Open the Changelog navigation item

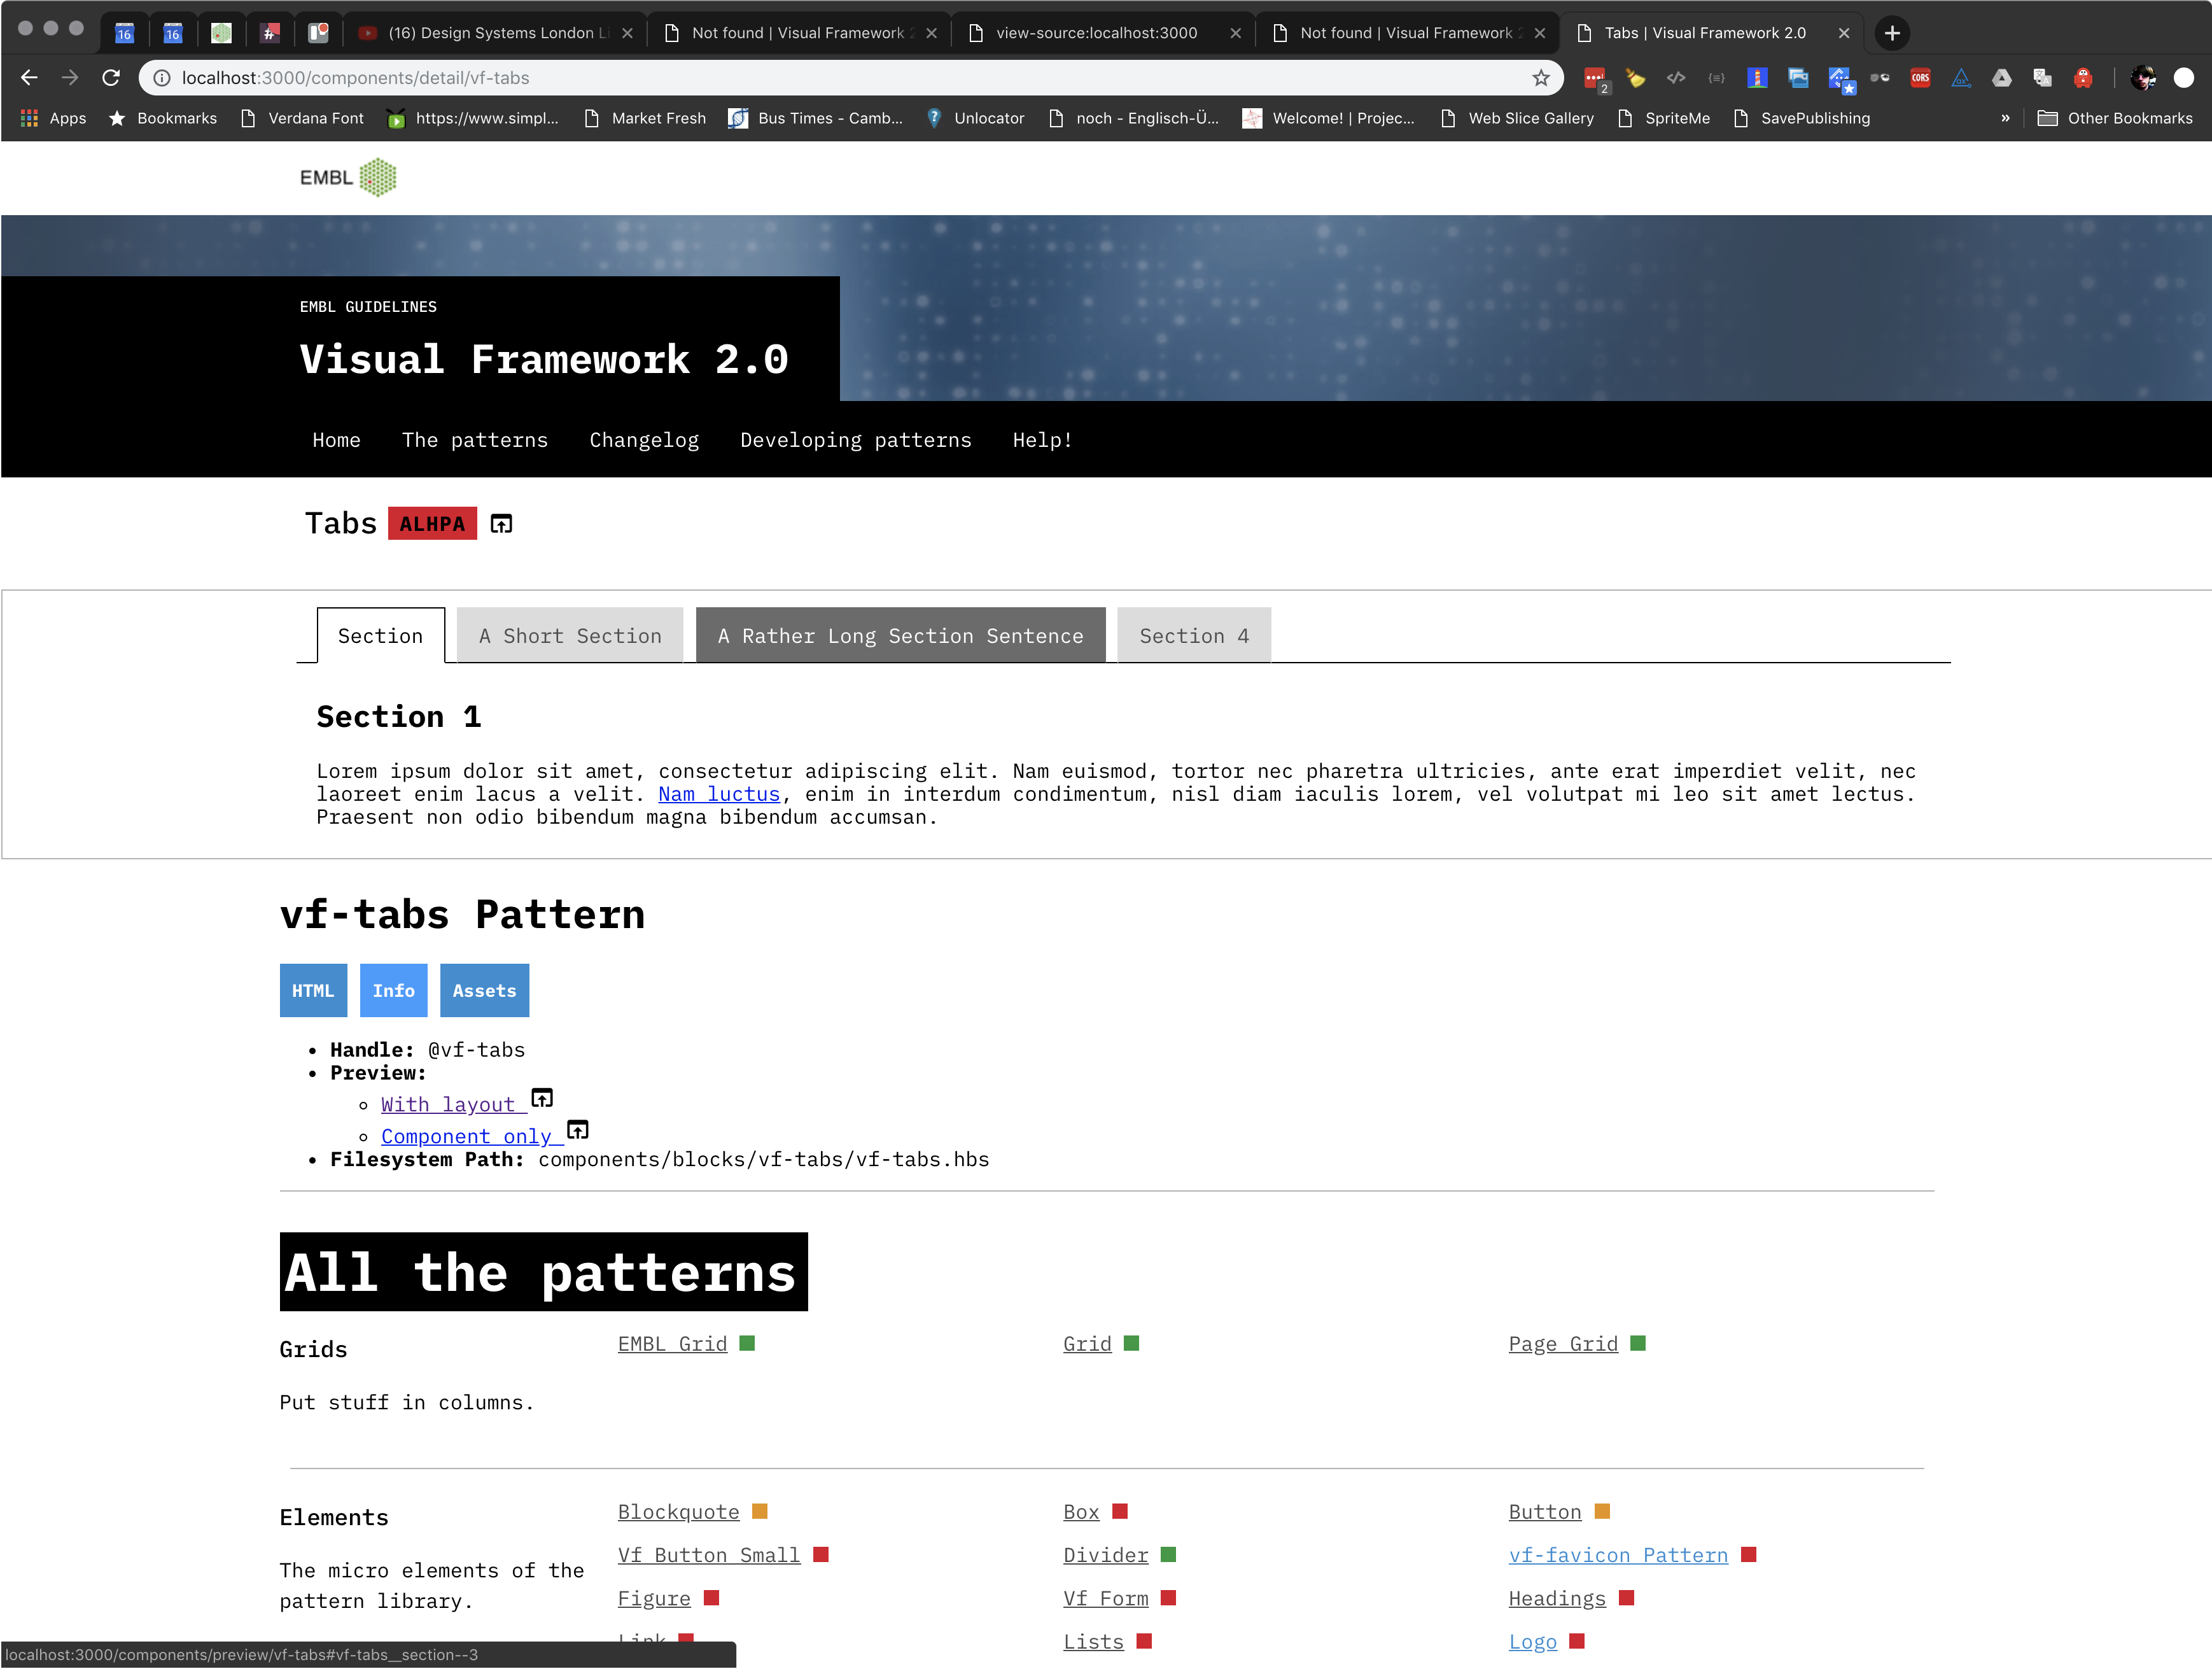644,440
